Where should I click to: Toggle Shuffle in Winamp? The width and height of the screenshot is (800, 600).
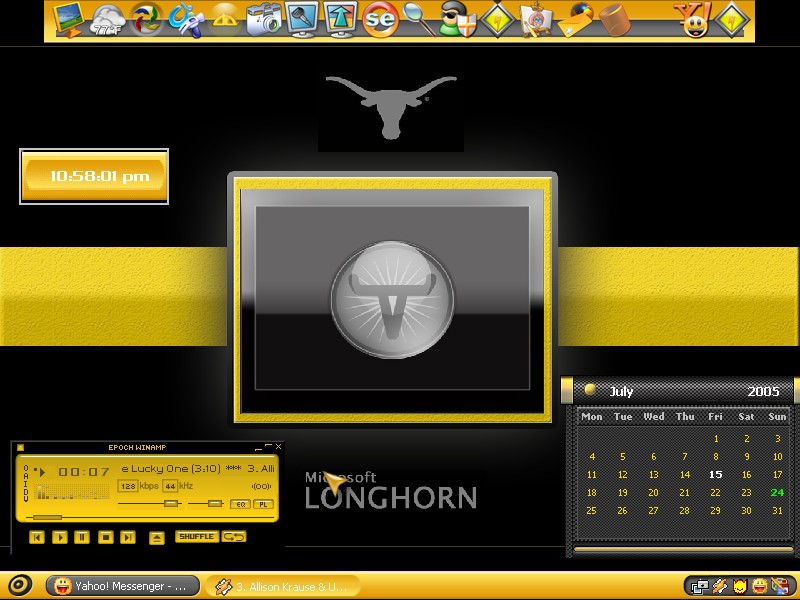pyautogui.click(x=196, y=537)
